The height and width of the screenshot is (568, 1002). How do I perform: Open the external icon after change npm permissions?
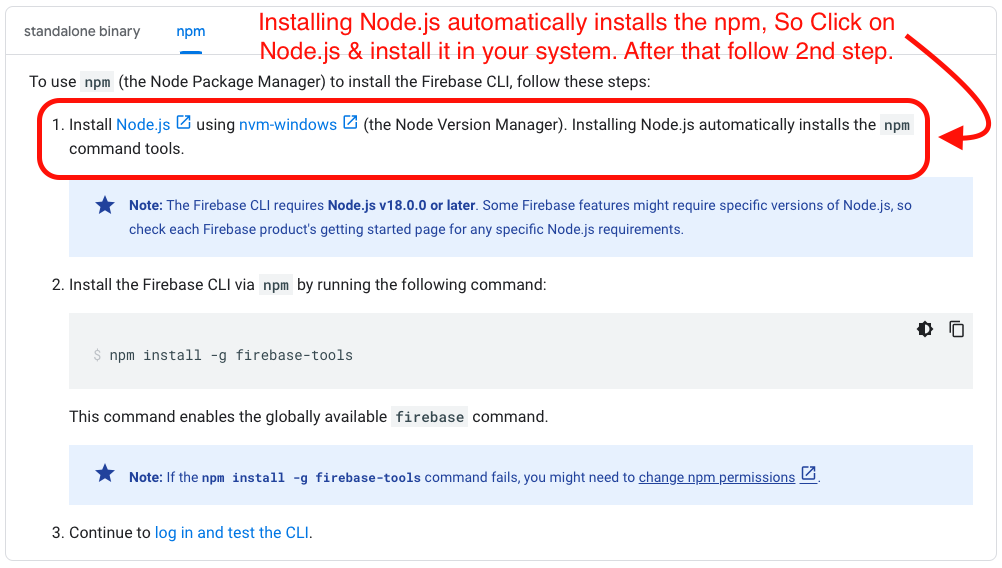click(x=808, y=474)
